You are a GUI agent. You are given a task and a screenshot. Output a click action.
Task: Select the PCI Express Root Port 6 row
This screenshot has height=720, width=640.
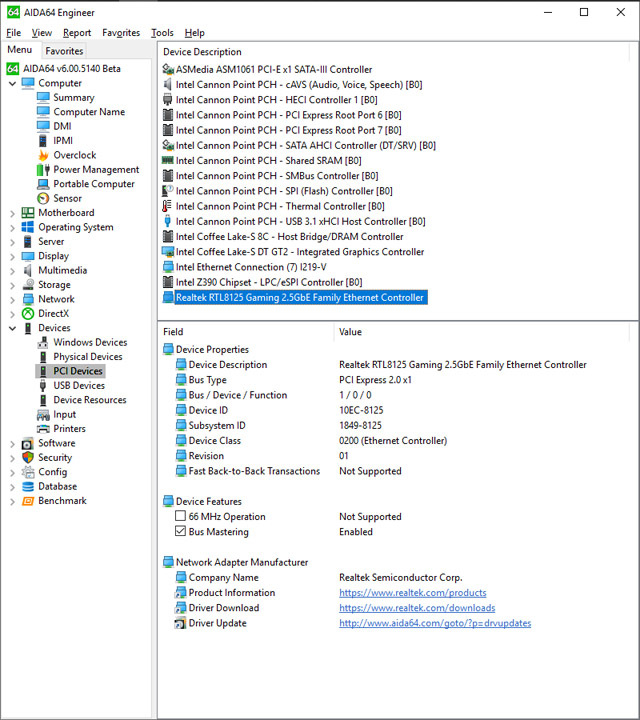pos(288,115)
